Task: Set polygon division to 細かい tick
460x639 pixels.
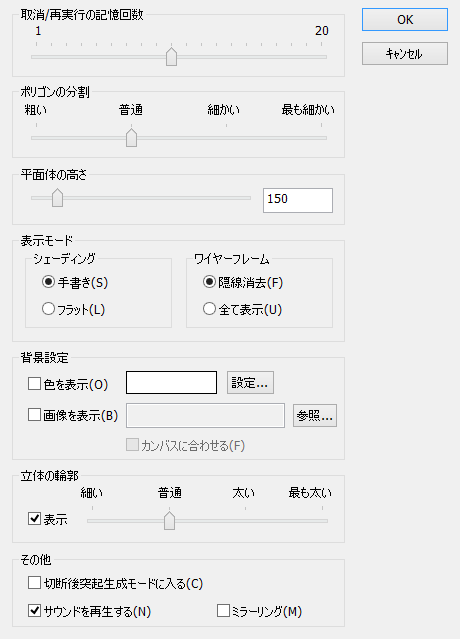Action: [227, 138]
